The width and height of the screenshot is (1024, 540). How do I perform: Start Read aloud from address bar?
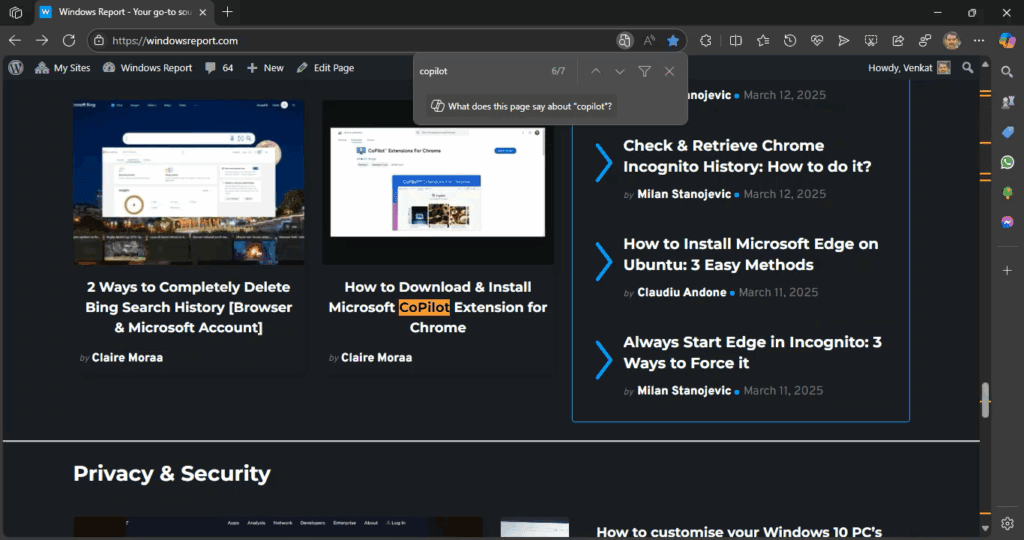pyautogui.click(x=649, y=40)
